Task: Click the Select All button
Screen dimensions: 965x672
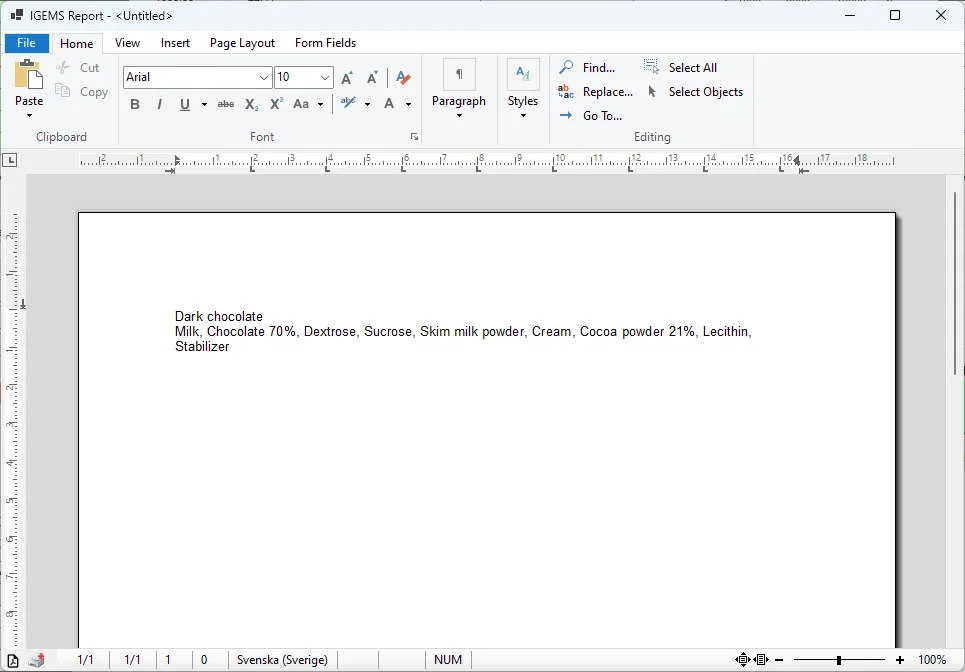Action: (x=680, y=68)
